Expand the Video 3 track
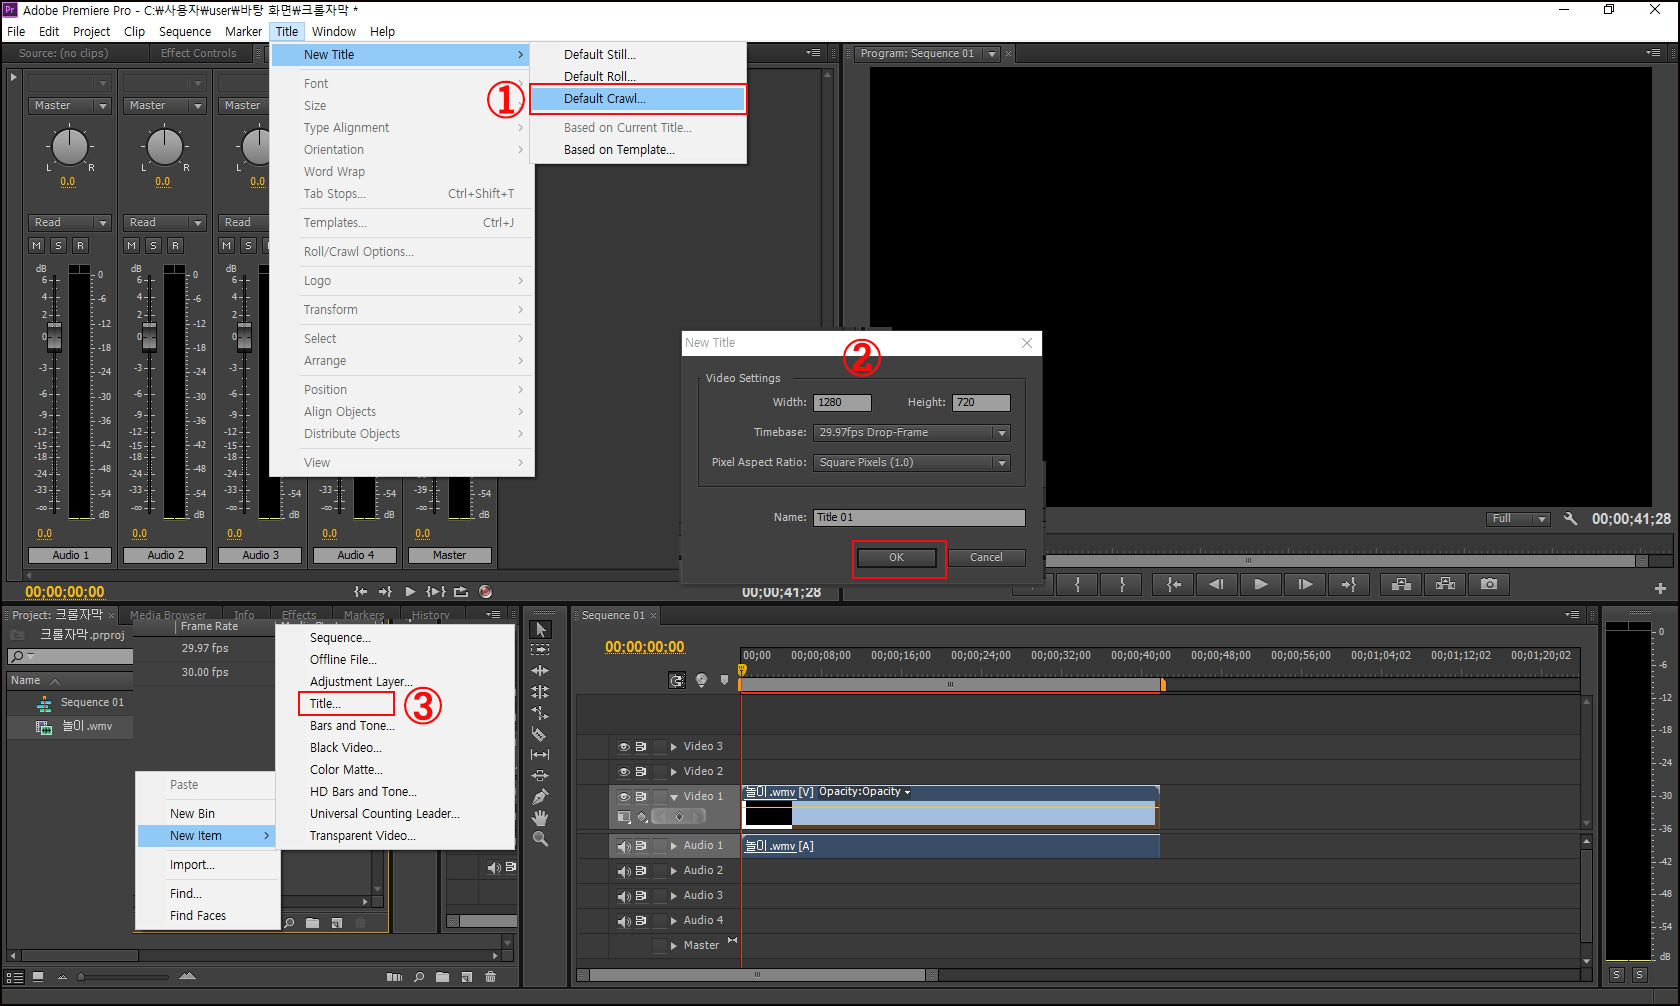This screenshot has width=1680, height=1006. [674, 746]
